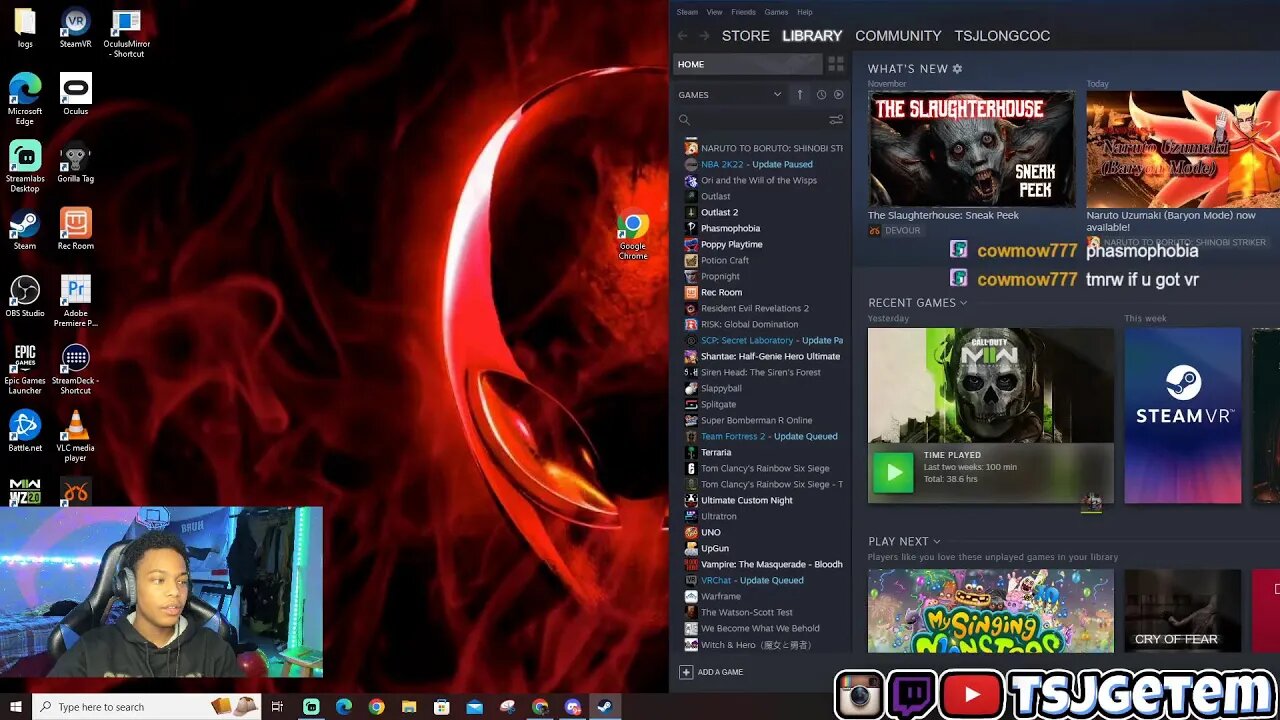Toggle collections grid view in library
Image resolution: width=1280 pixels, height=720 pixels.
836,64
